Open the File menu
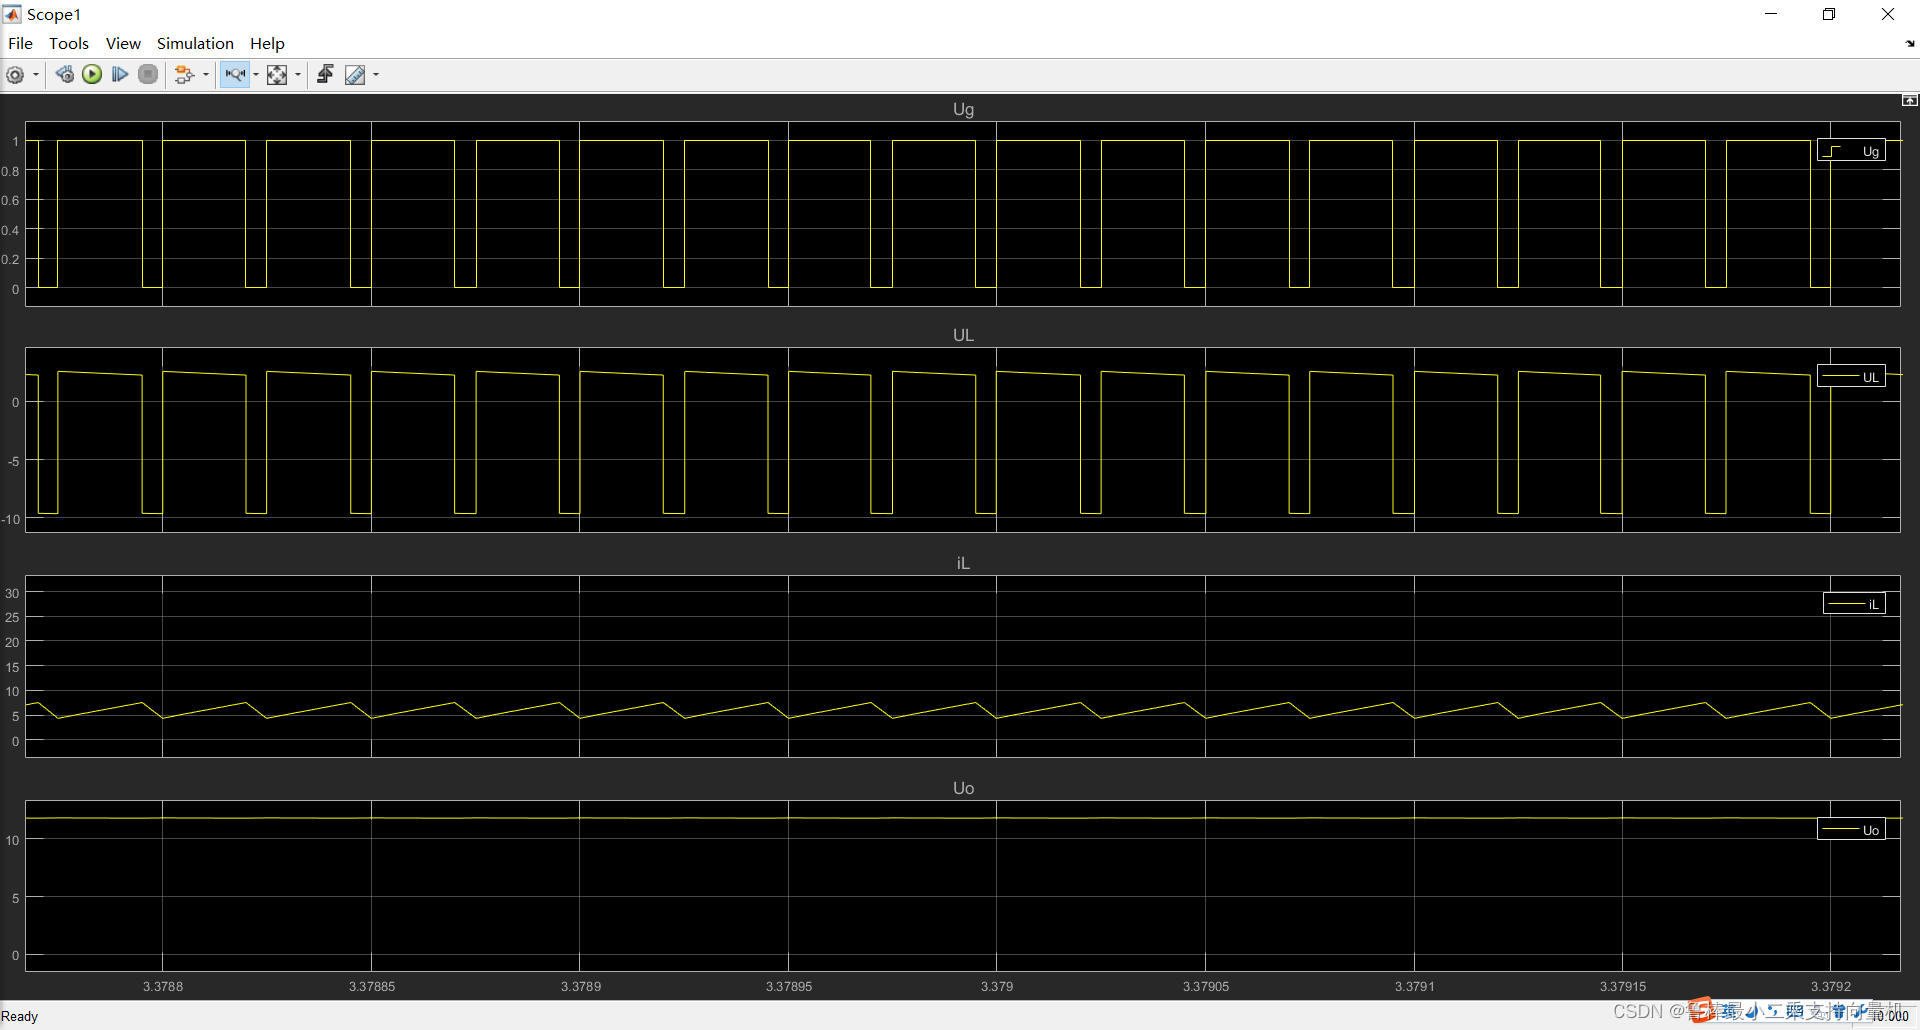Image resolution: width=1920 pixels, height=1030 pixels. (20, 43)
